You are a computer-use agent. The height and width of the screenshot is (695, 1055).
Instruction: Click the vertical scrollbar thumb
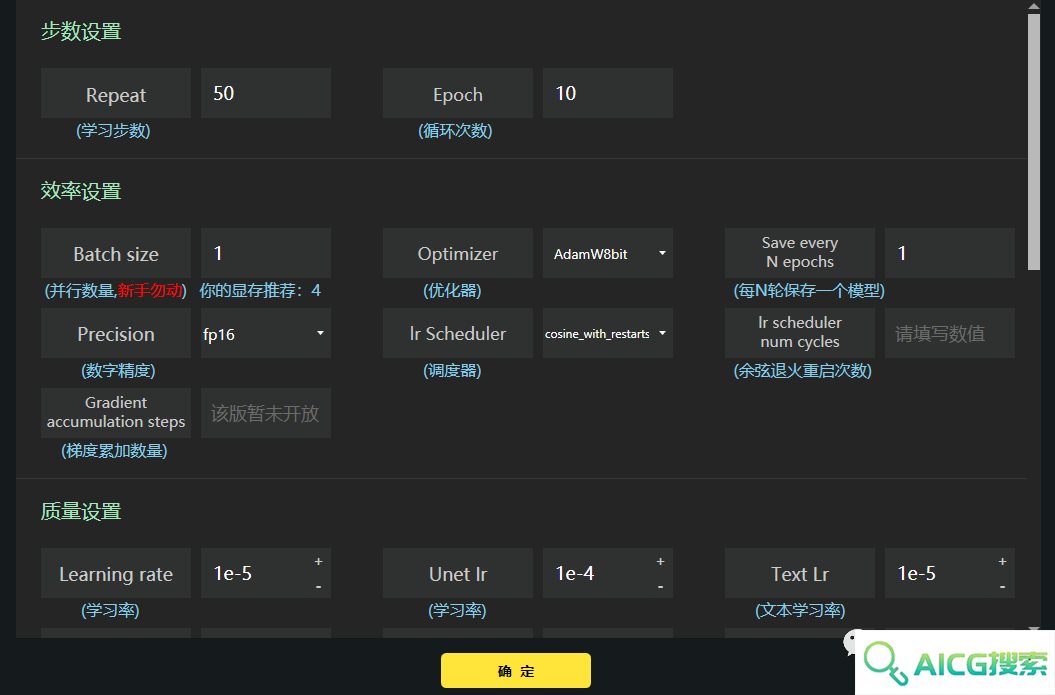pos(1033,141)
